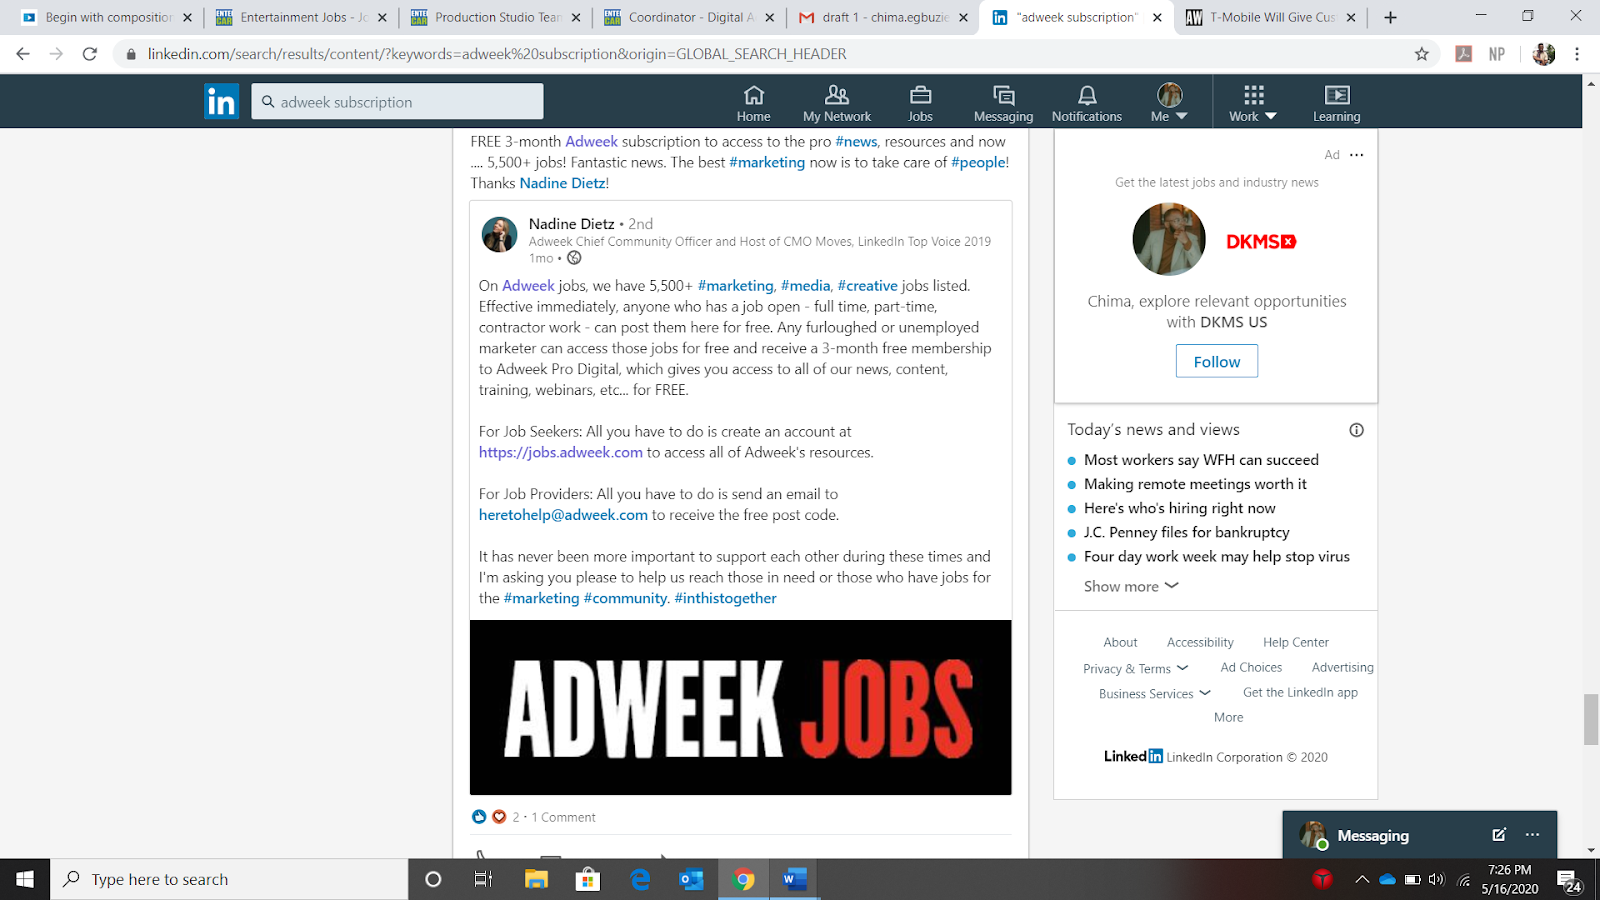This screenshot has width=1600, height=900.
Task: Click Get the LinkedIn app link
Action: click(1300, 692)
